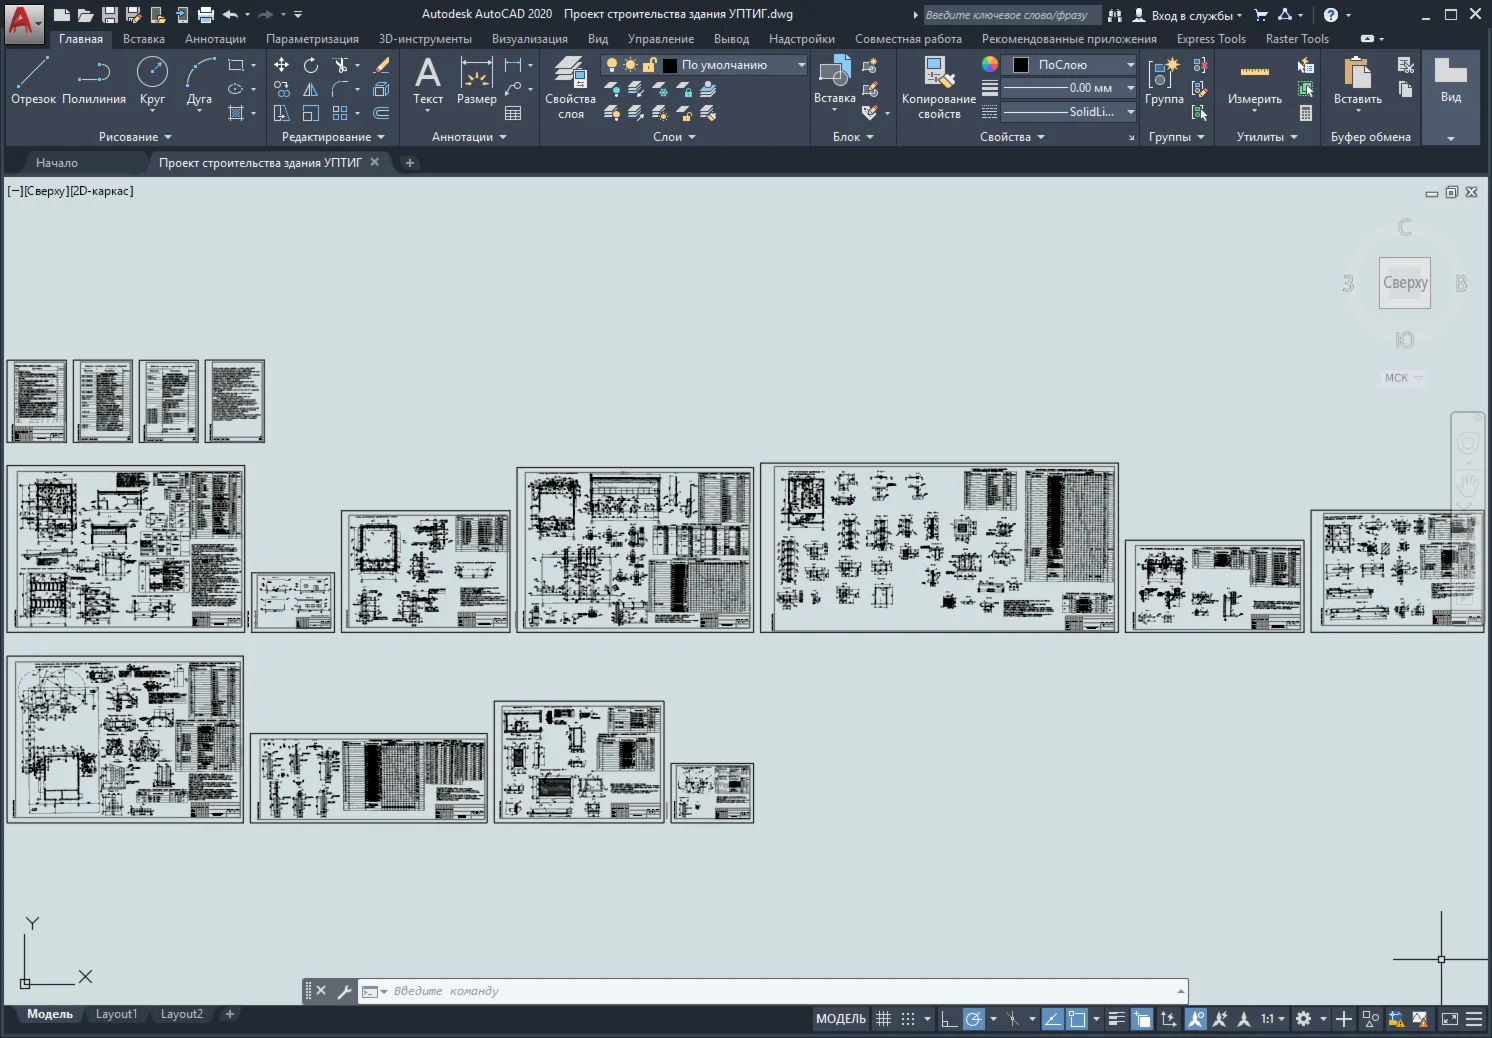This screenshot has width=1492, height=1038.
Task: Open the 0.00 мм lineweight dropdown
Action: click(x=1070, y=88)
